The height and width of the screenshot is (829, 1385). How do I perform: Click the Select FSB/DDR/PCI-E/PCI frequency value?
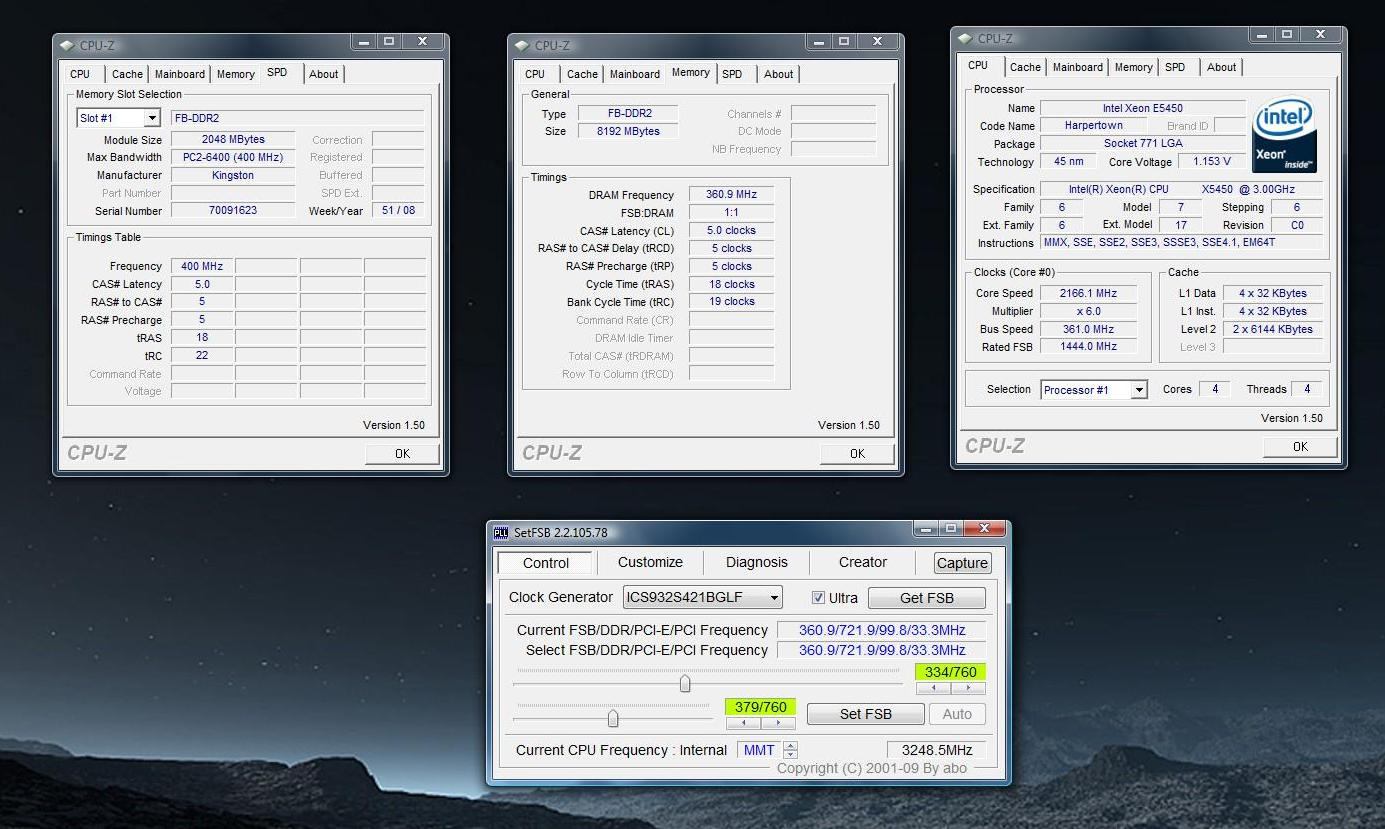coord(882,650)
